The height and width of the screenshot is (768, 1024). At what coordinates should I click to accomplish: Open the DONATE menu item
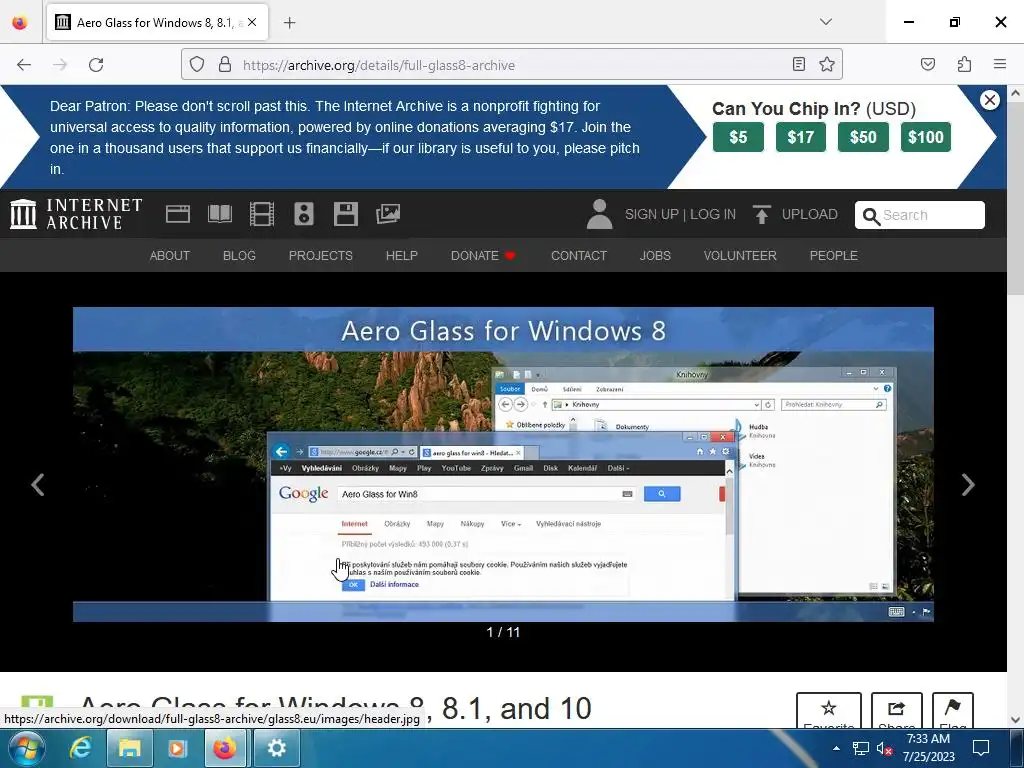(483, 255)
